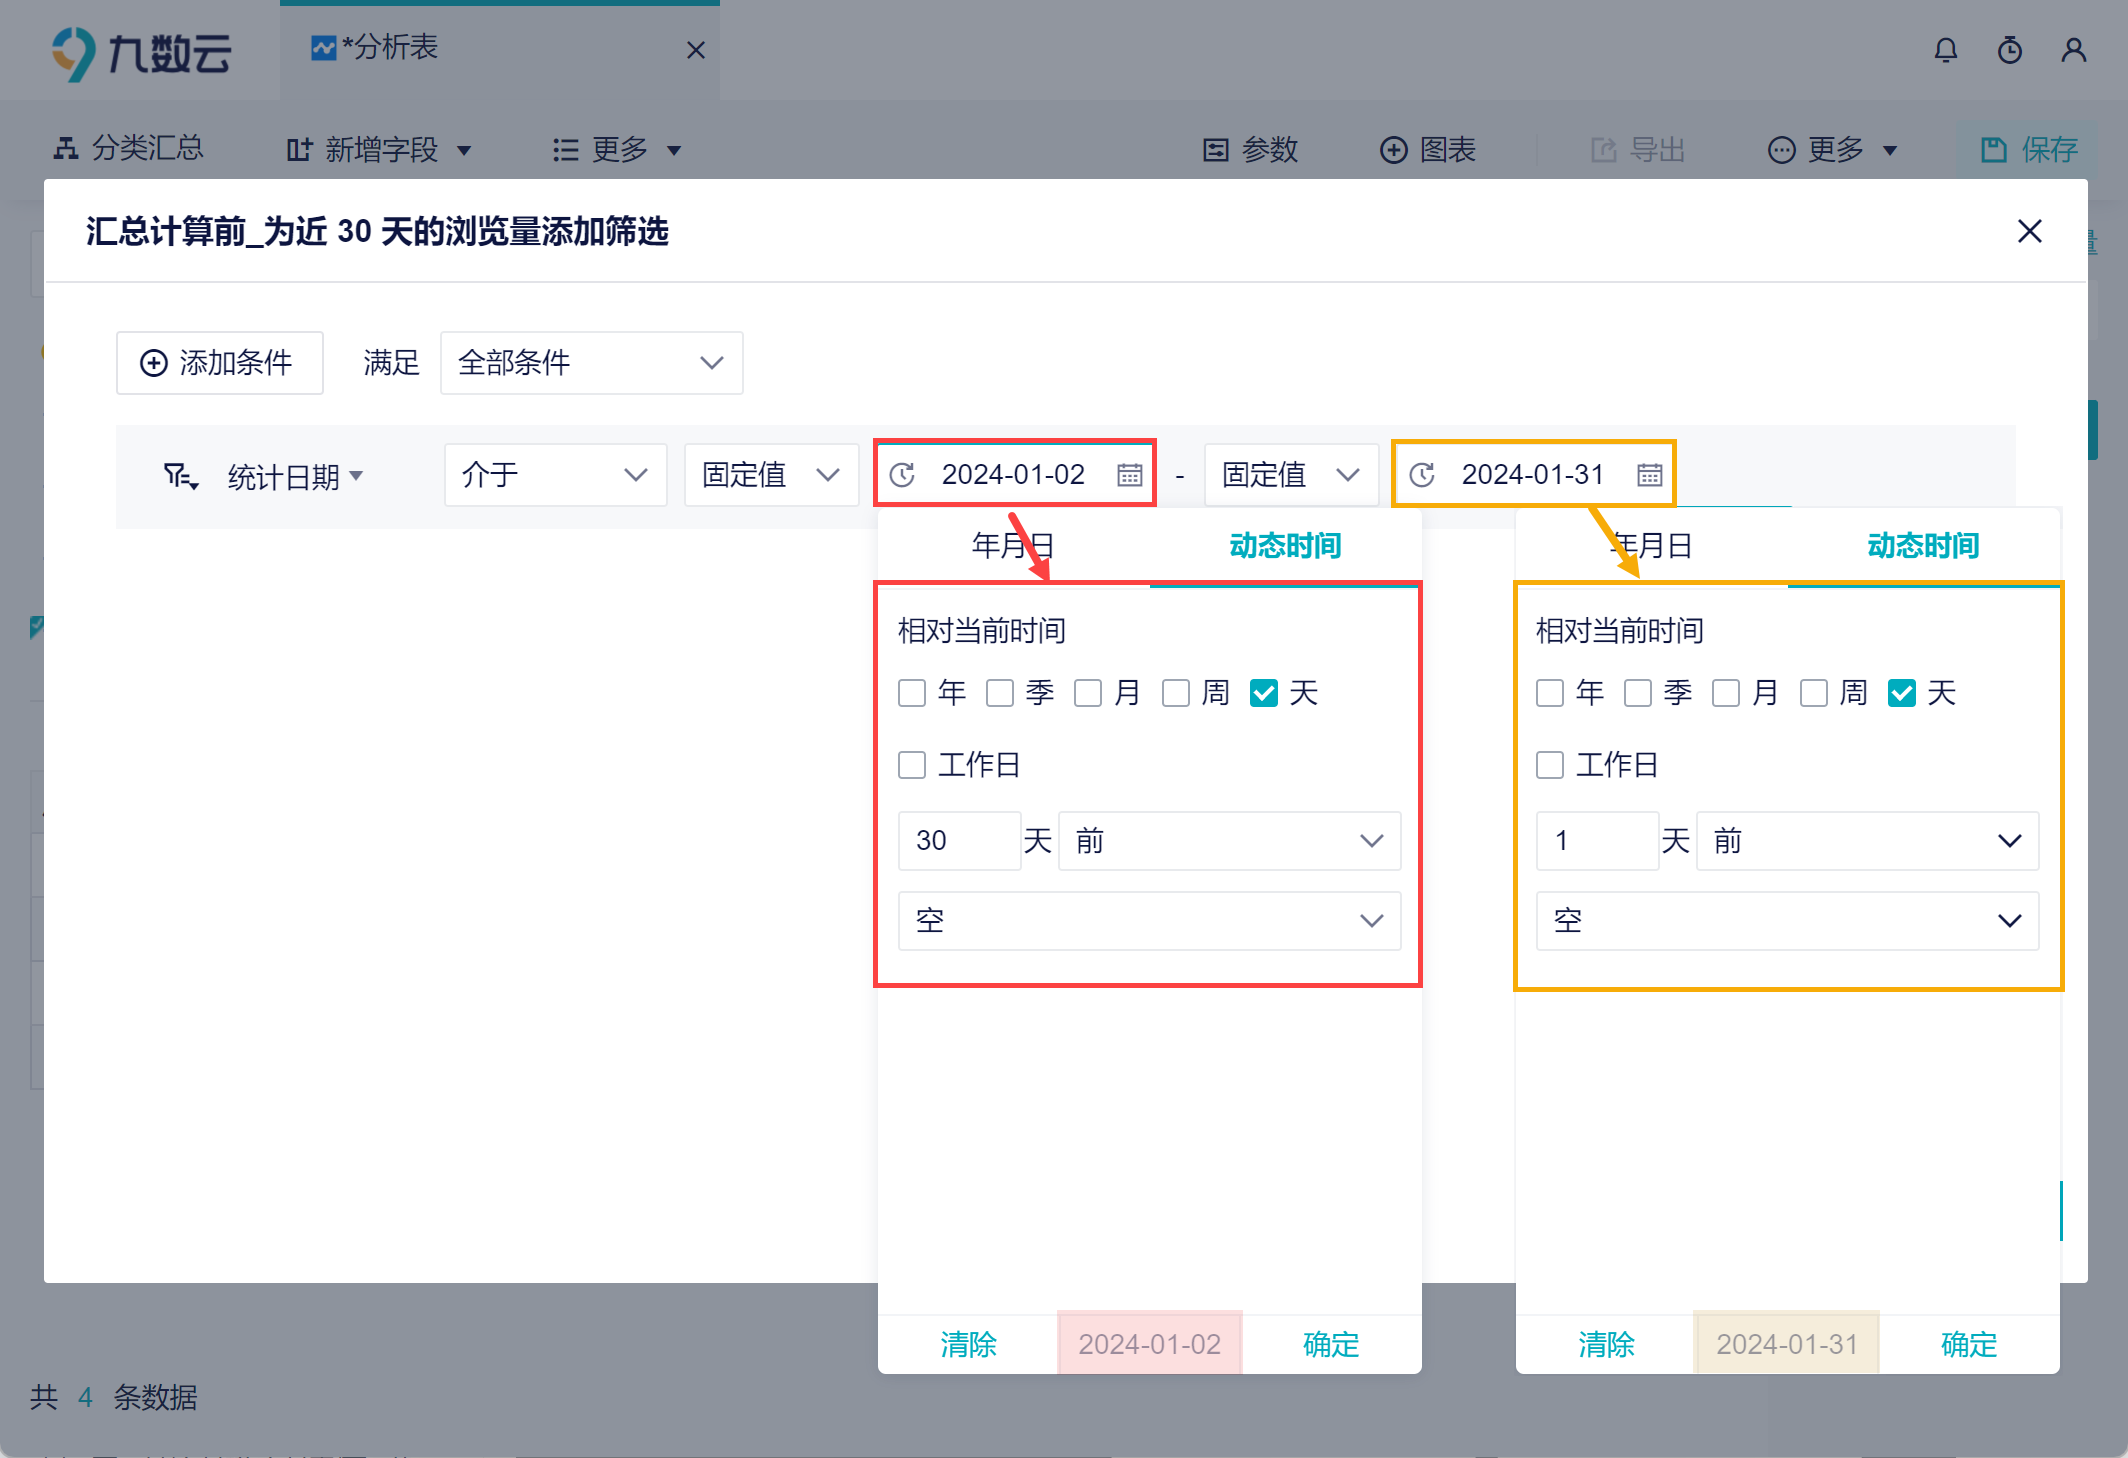
Task: Select 动态时间 tab in right panel
Action: point(1923,545)
